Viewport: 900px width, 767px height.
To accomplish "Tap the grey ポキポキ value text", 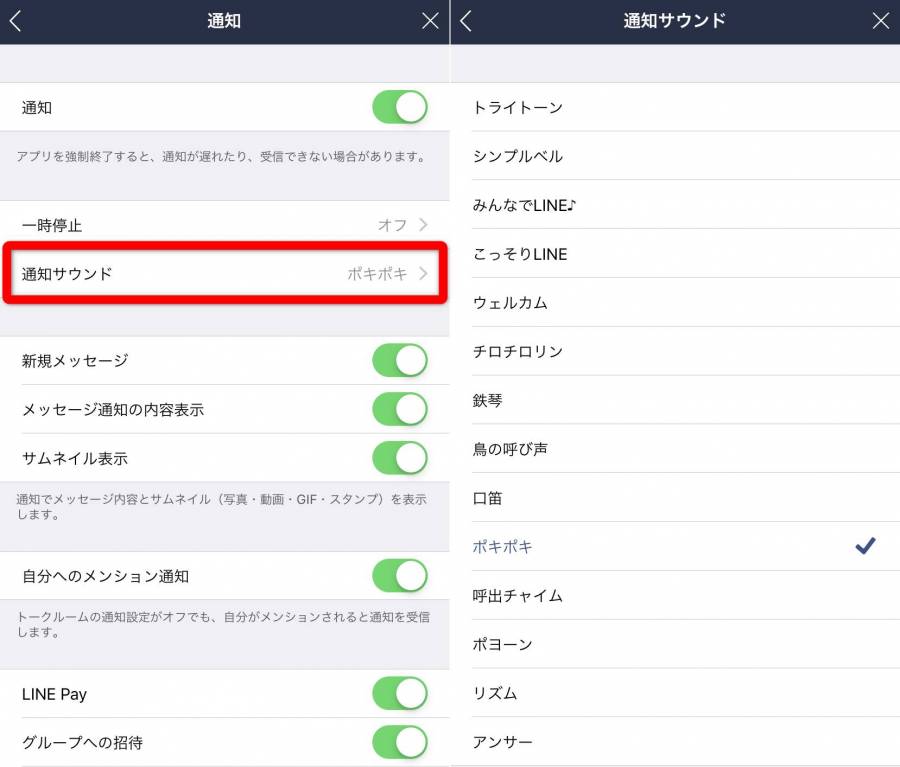I will 377,274.
